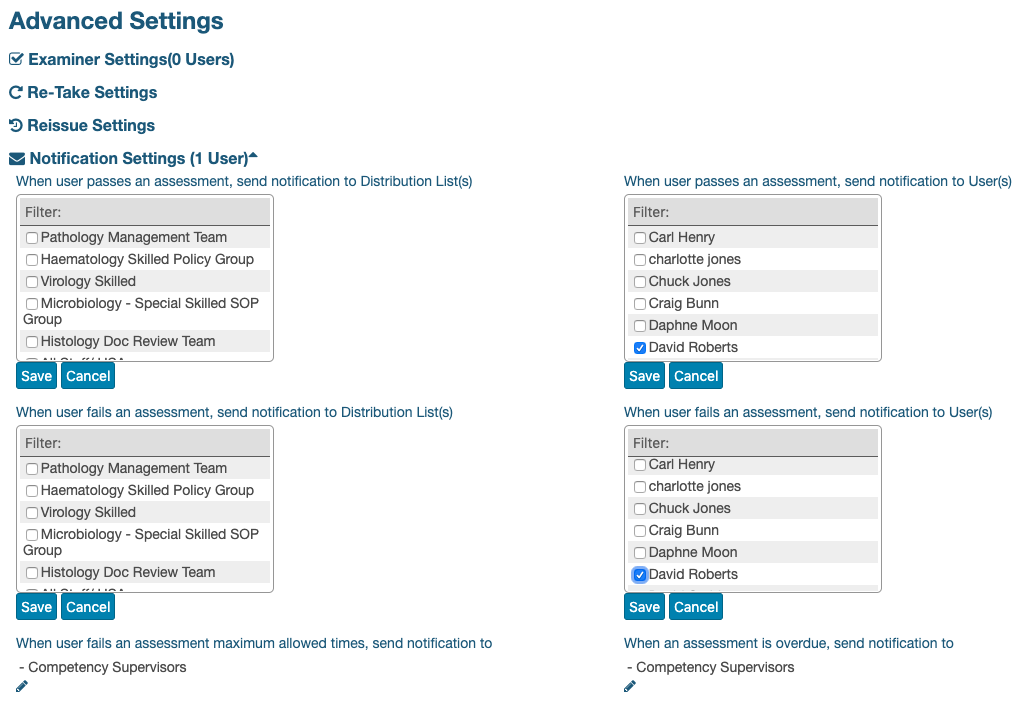Click the Notification Settings envelope icon
This screenshot has width=1023, height=701.
17,159
